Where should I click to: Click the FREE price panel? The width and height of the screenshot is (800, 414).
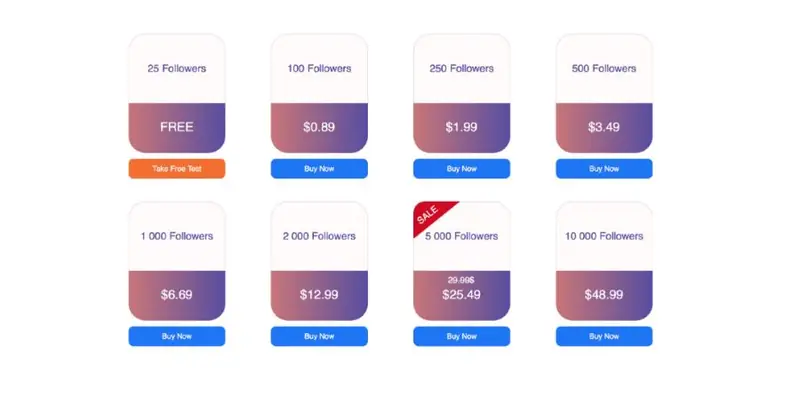tap(177, 128)
